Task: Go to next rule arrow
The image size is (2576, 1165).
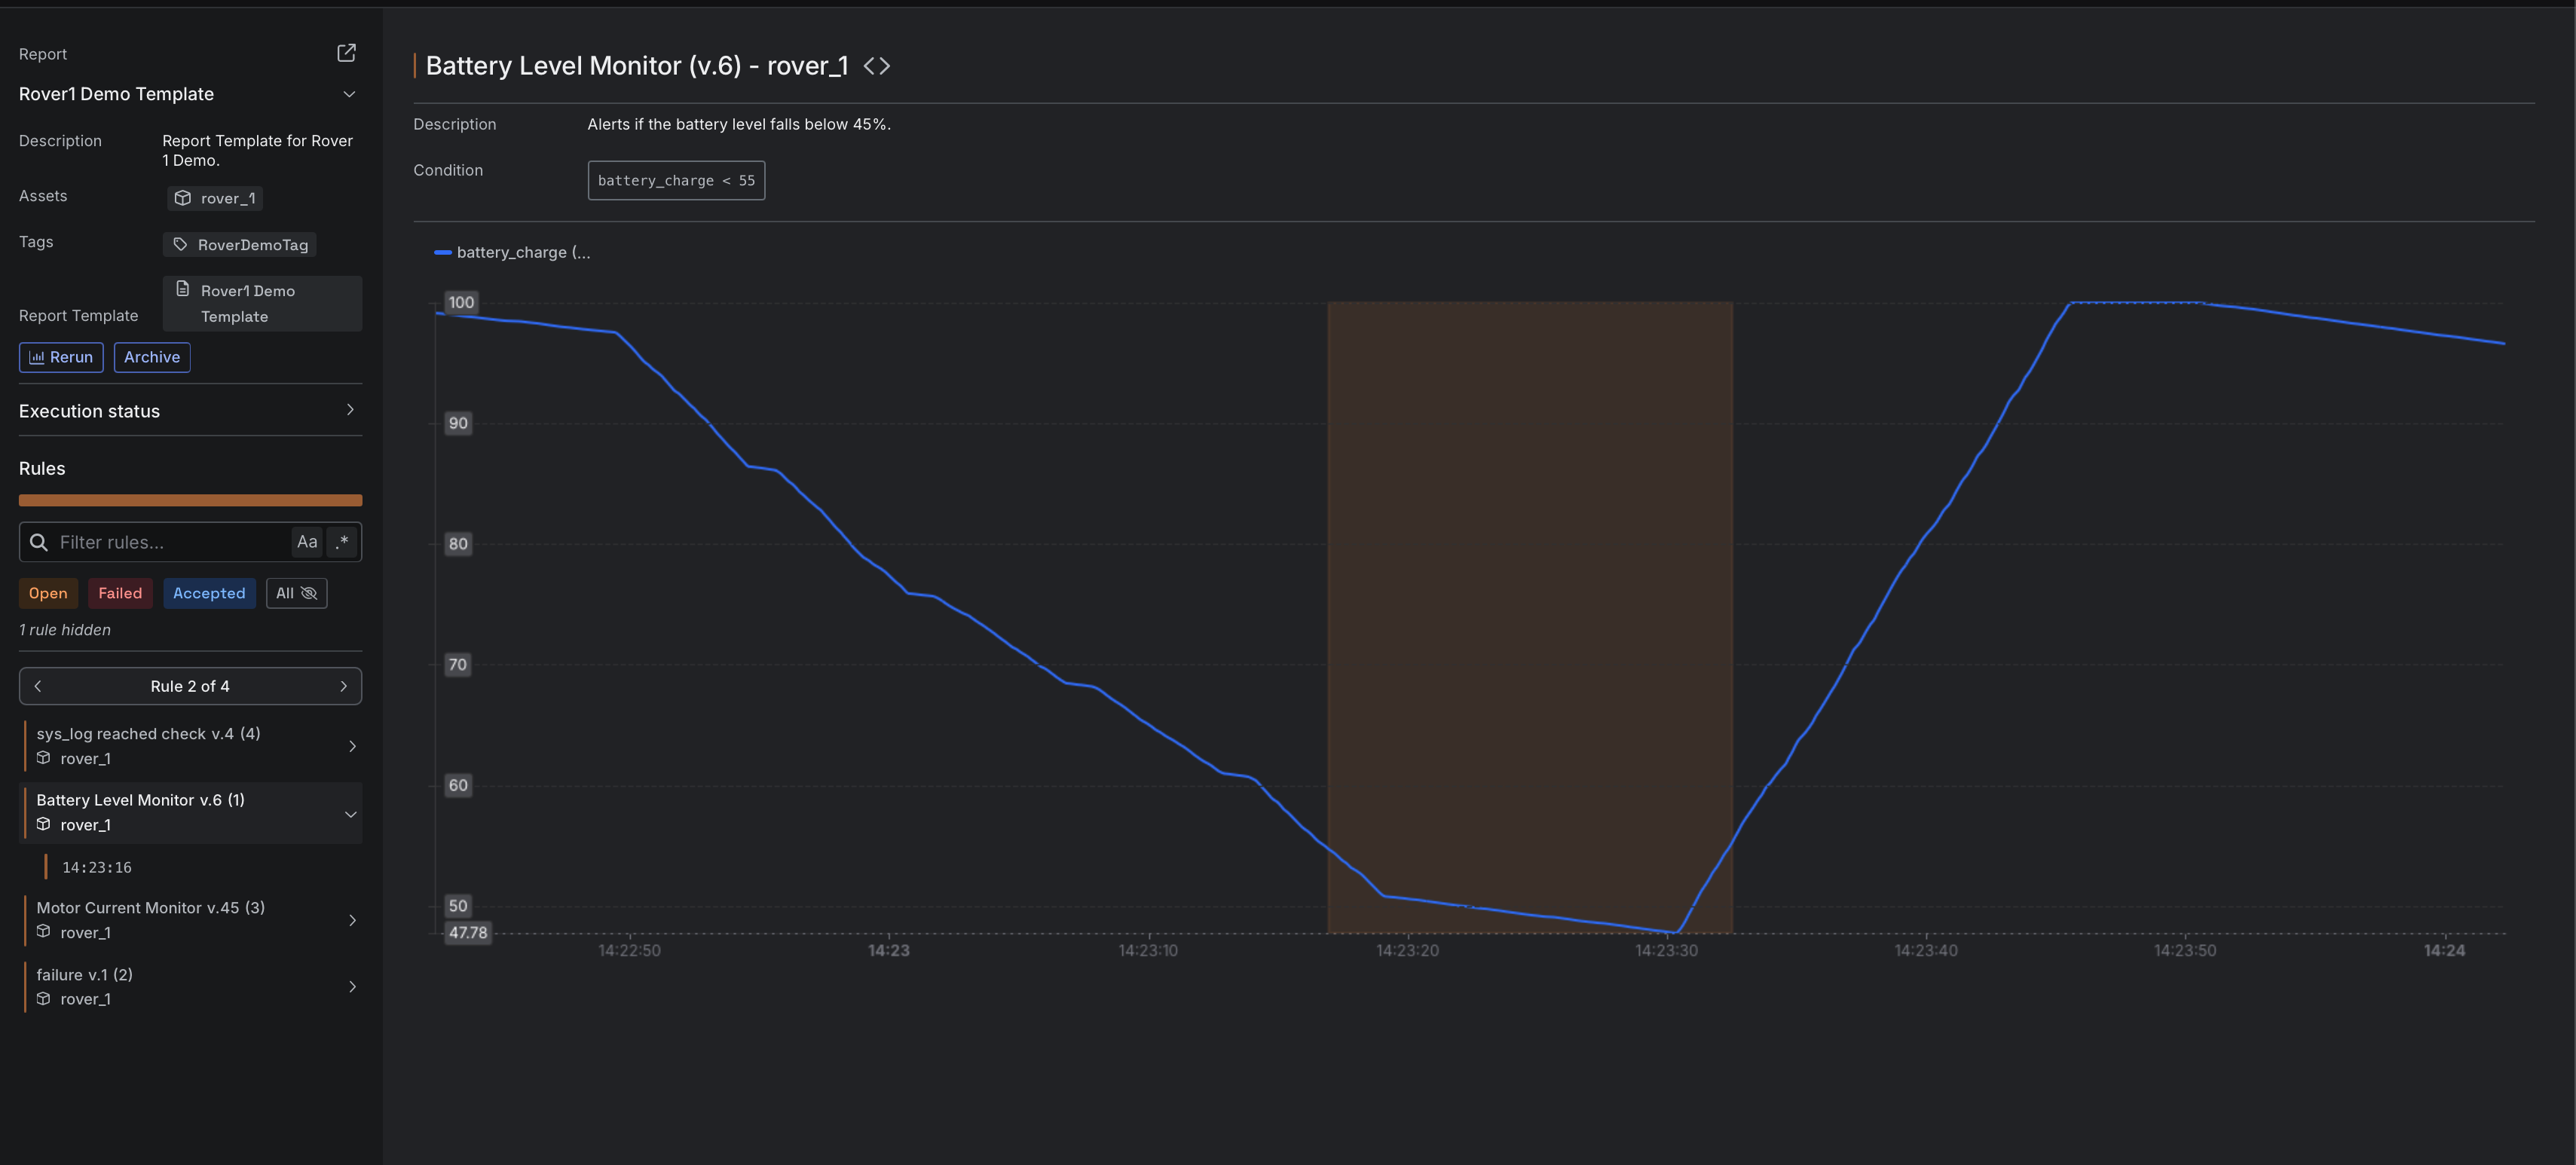Action: tap(343, 686)
